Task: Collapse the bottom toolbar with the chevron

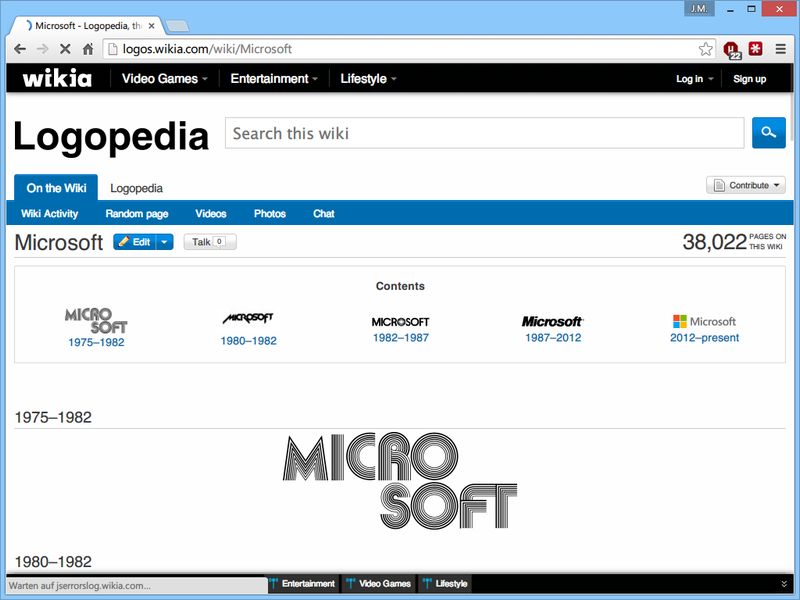Action: pyautogui.click(x=784, y=584)
